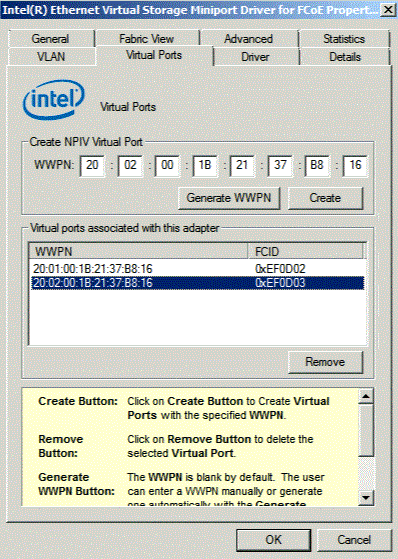Go to the Statistics tab
398x559 pixels.
click(x=344, y=39)
